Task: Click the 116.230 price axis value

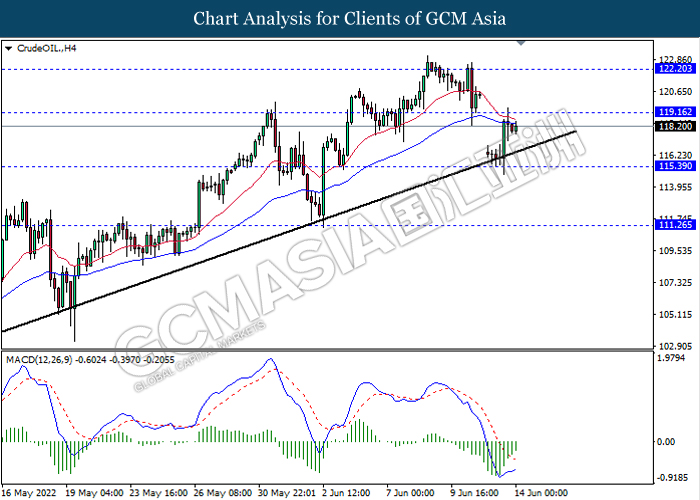Action: (675, 155)
